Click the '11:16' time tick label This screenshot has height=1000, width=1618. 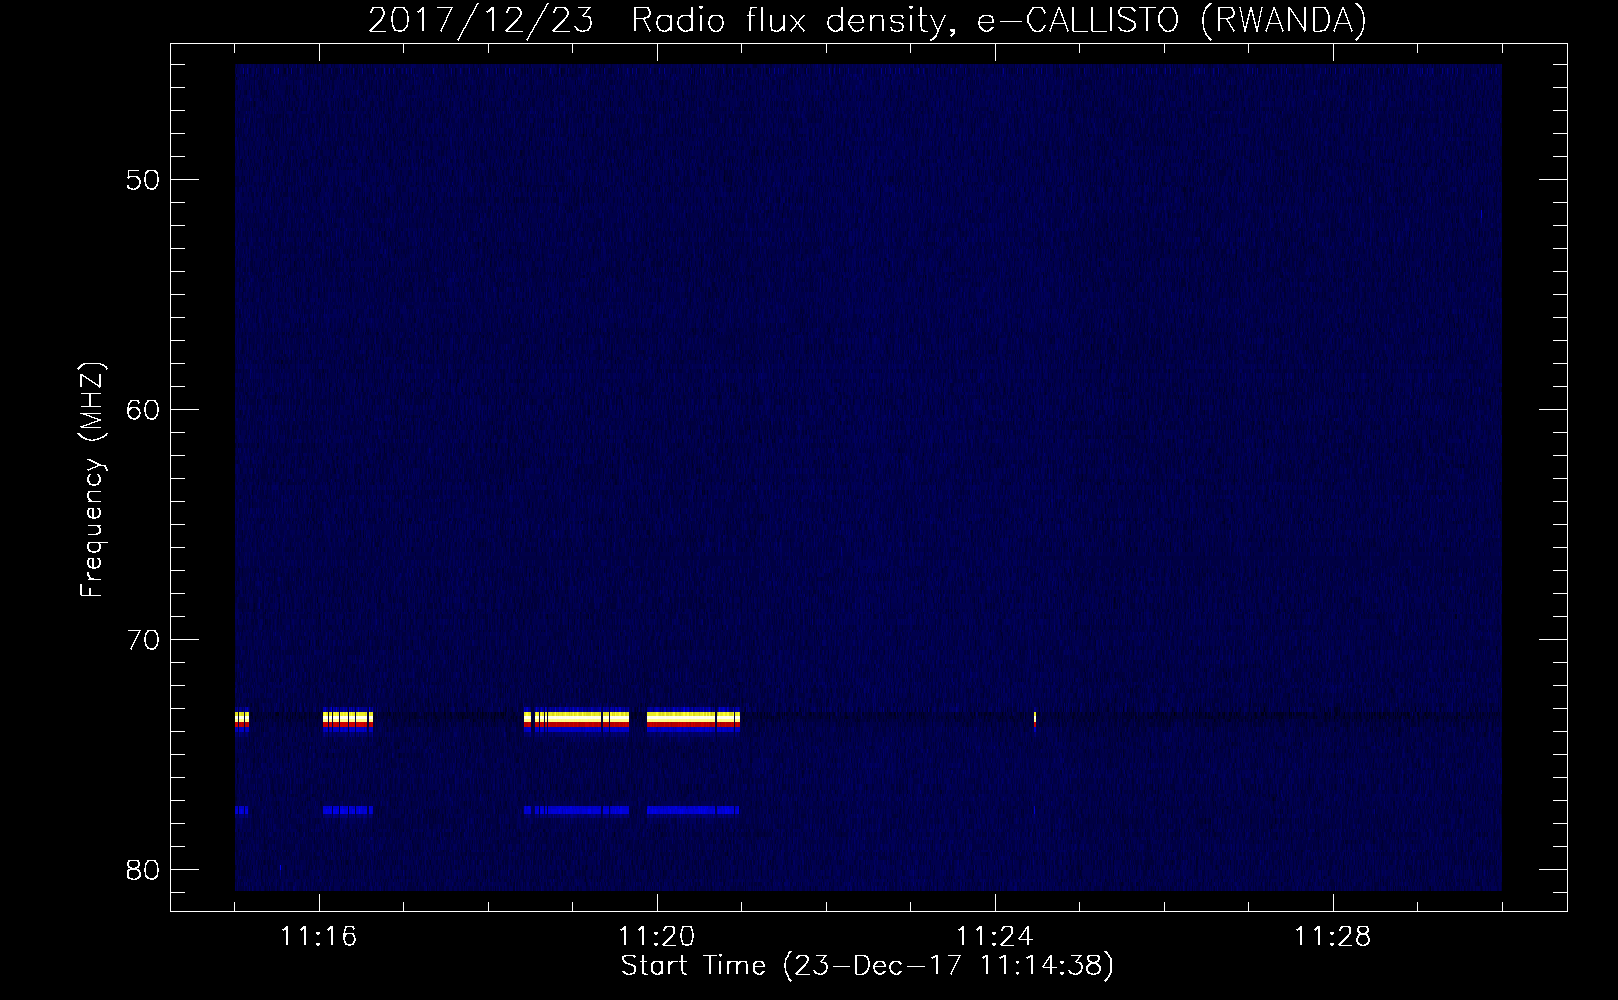click(319, 937)
